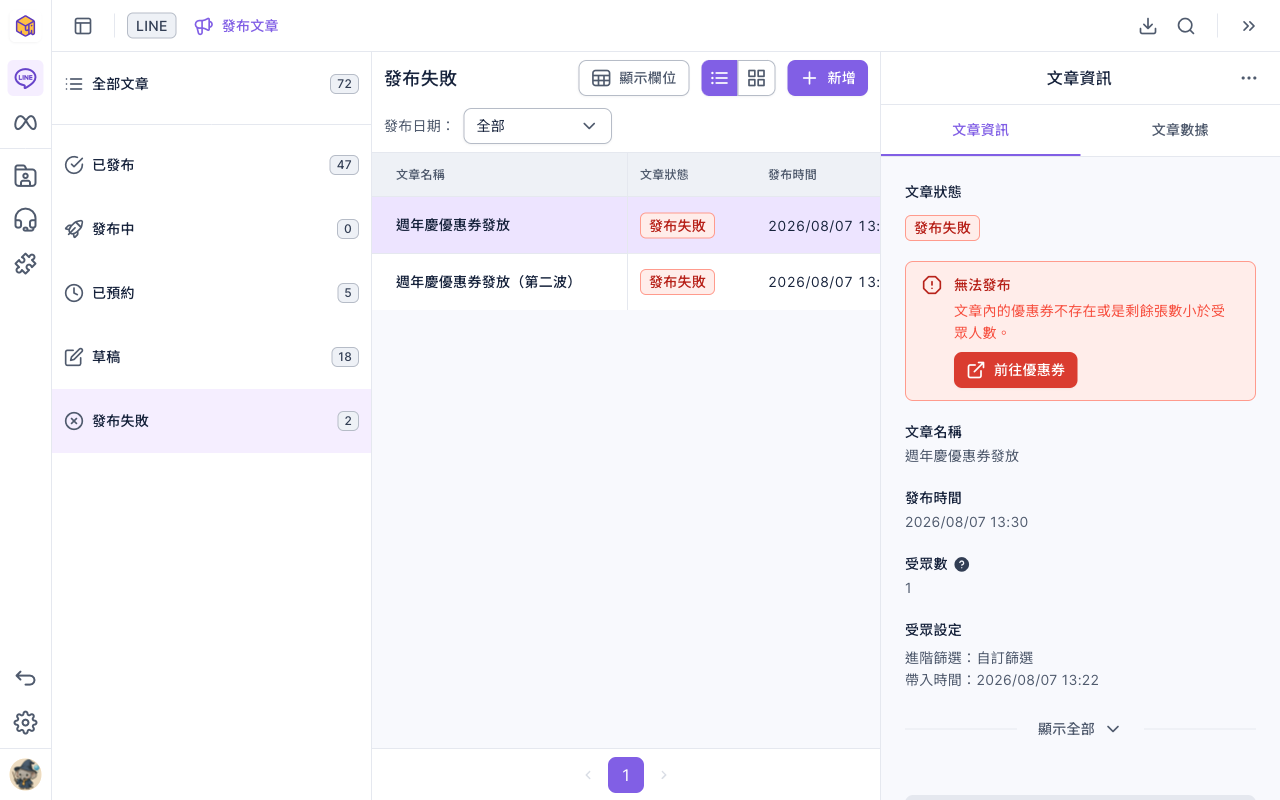Click 發布失敗 badge in first row
This screenshot has width=1280, height=800.
point(677,226)
